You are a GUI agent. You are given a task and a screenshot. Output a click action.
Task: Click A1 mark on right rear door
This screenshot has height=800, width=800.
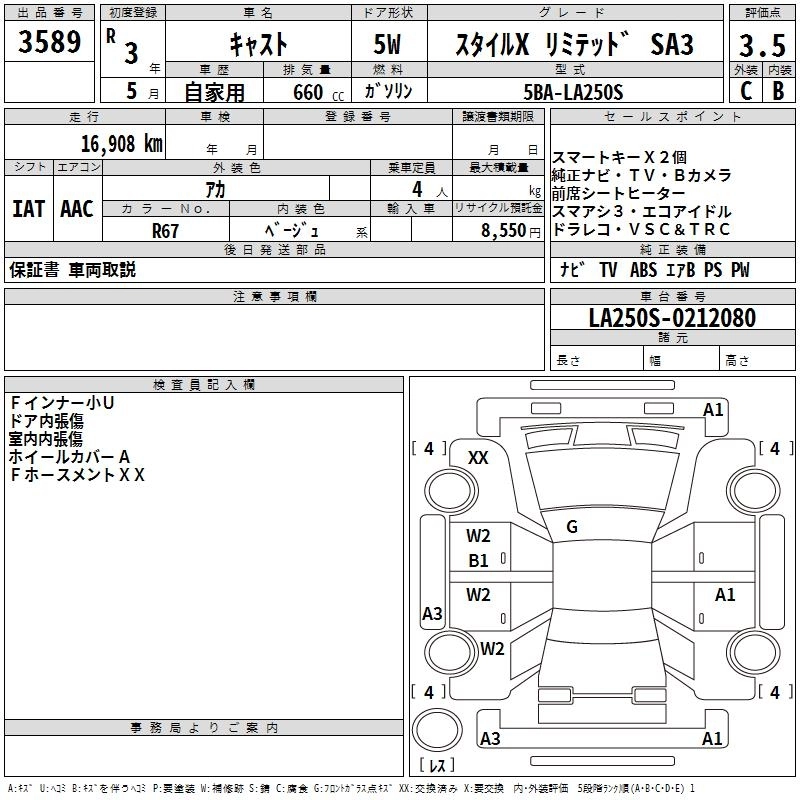pos(725,594)
